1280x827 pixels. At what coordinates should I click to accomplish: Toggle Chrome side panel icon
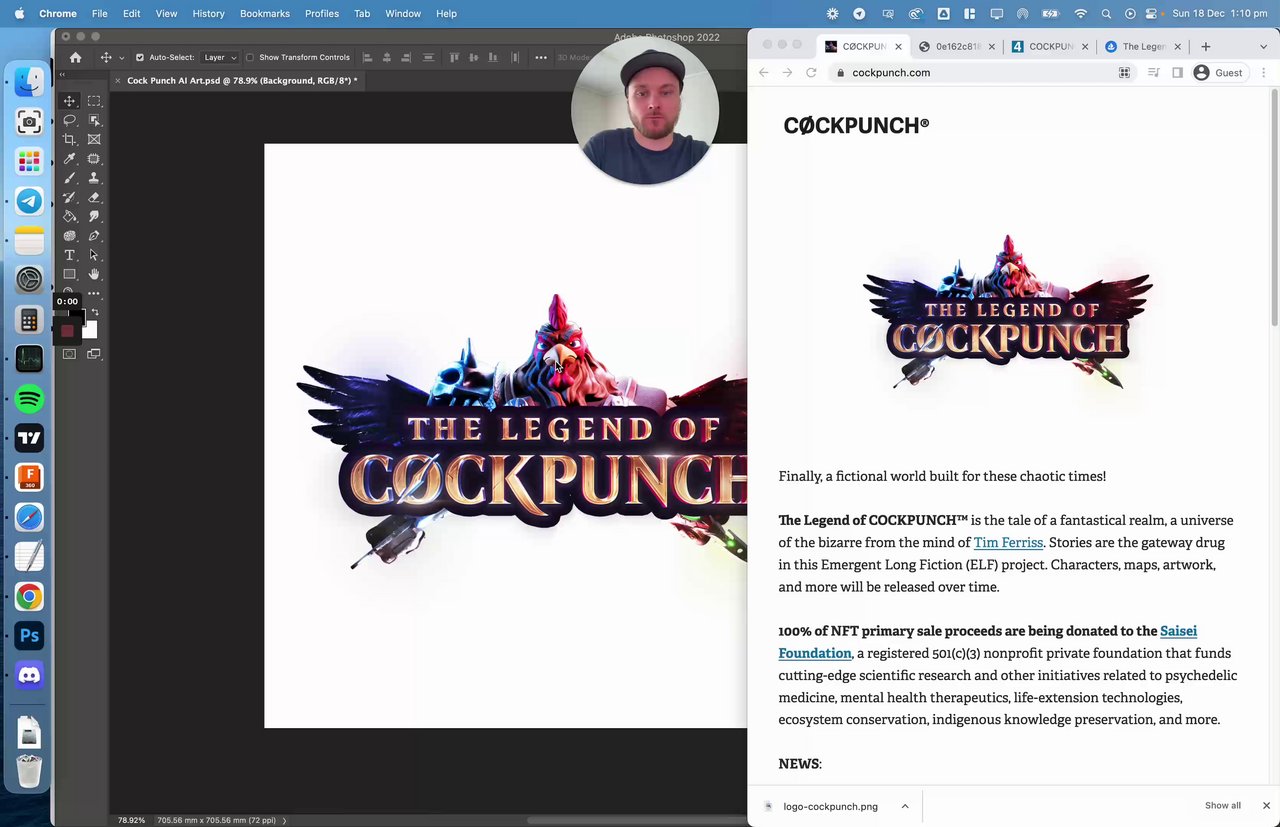[1177, 72]
